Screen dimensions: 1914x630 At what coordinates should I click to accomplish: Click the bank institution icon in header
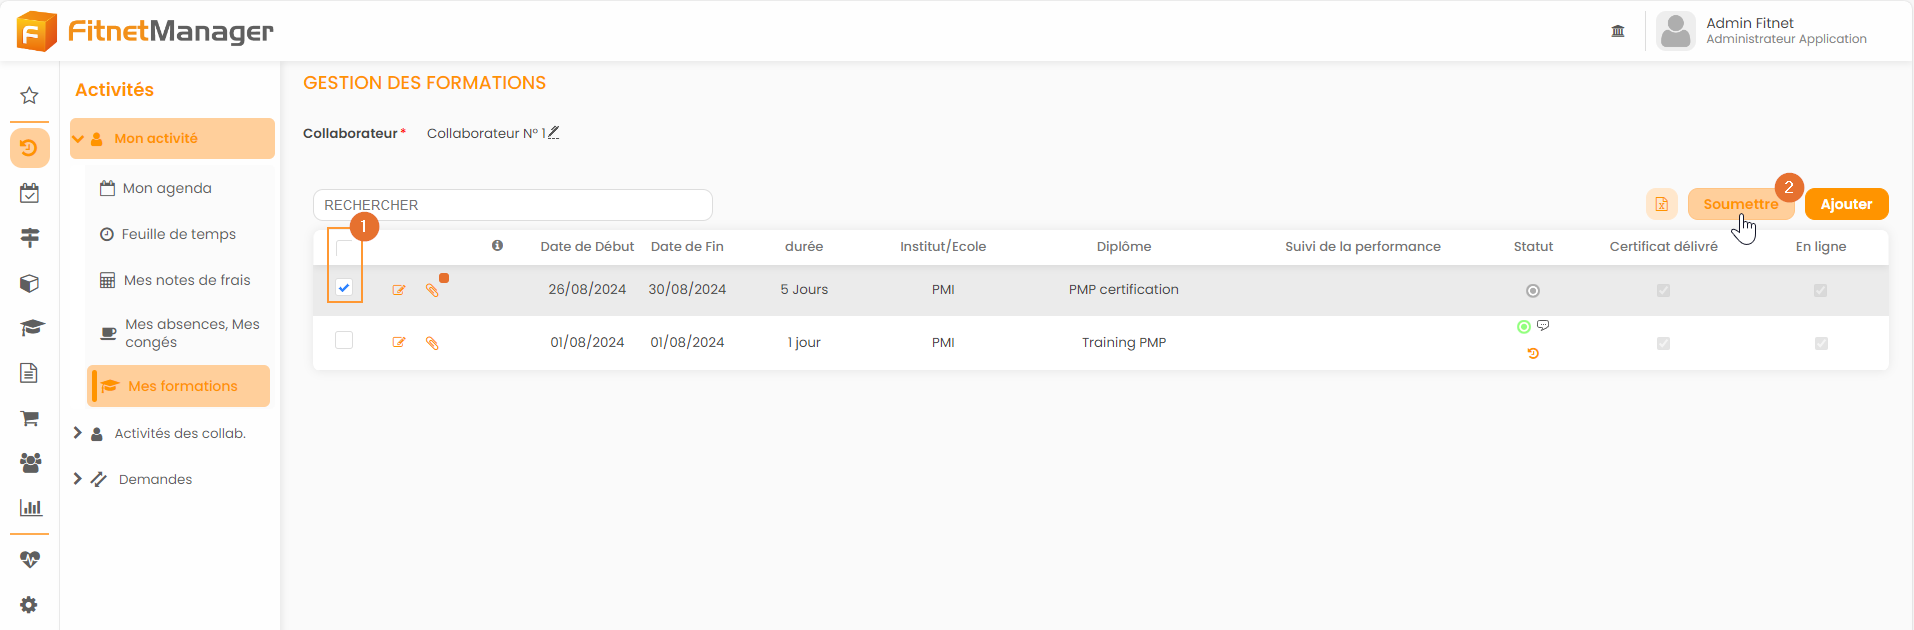coord(1618,31)
